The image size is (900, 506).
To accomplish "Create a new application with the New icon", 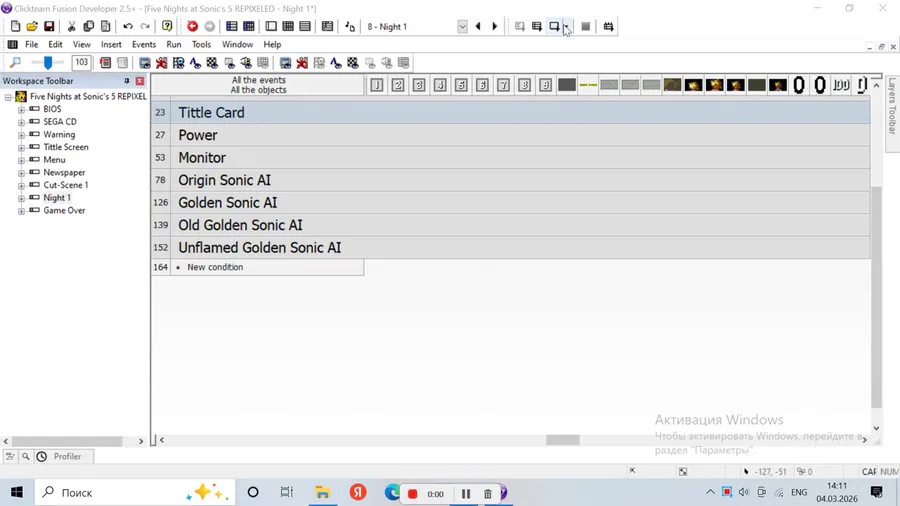I will coord(15,26).
